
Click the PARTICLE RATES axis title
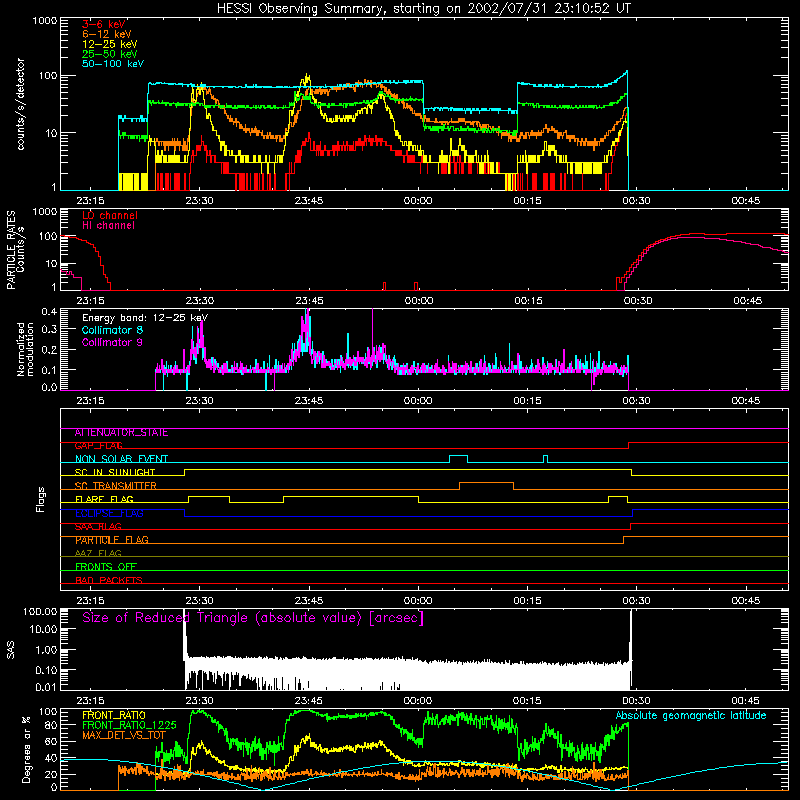point(10,250)
